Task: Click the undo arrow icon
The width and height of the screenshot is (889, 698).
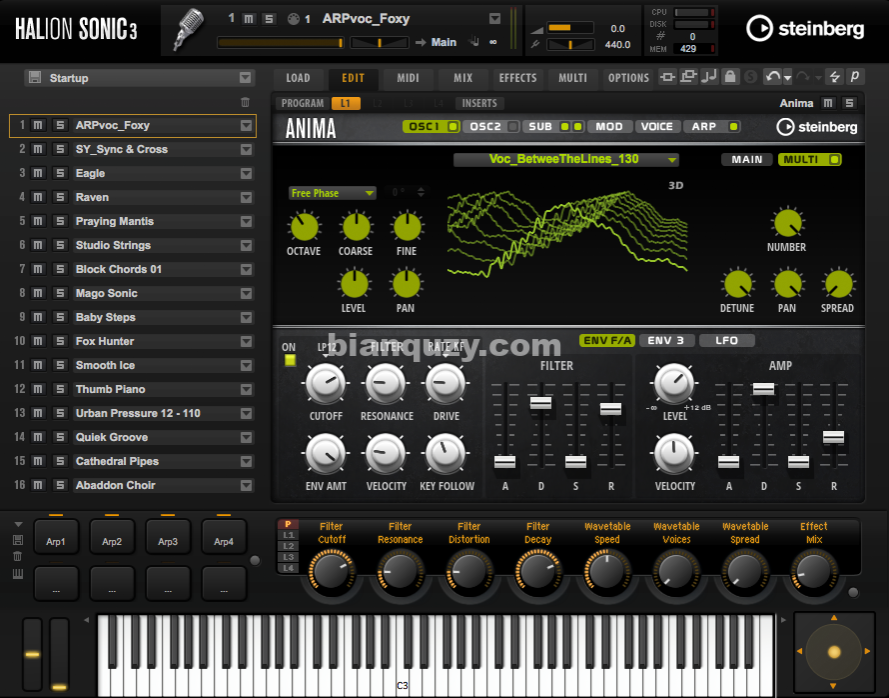Action: pyautogui.click(x=772, y=77)
